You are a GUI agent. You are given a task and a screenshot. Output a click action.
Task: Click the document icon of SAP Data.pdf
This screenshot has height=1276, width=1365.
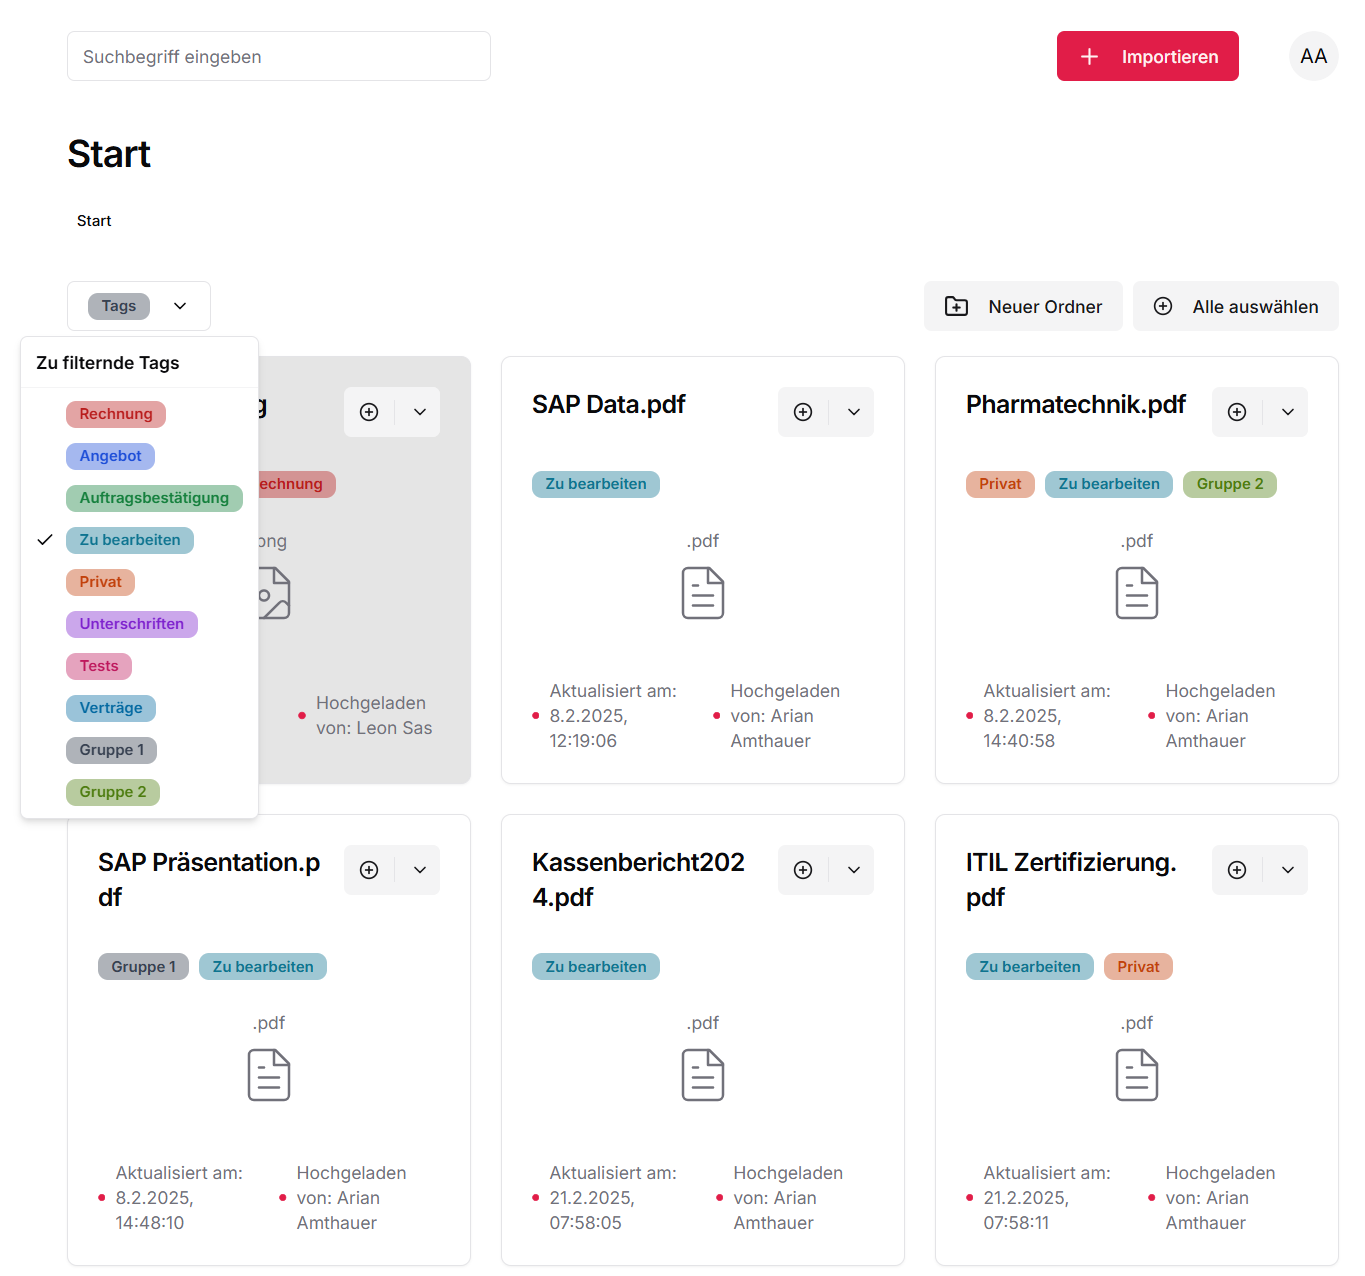click(x=703, y=593)
